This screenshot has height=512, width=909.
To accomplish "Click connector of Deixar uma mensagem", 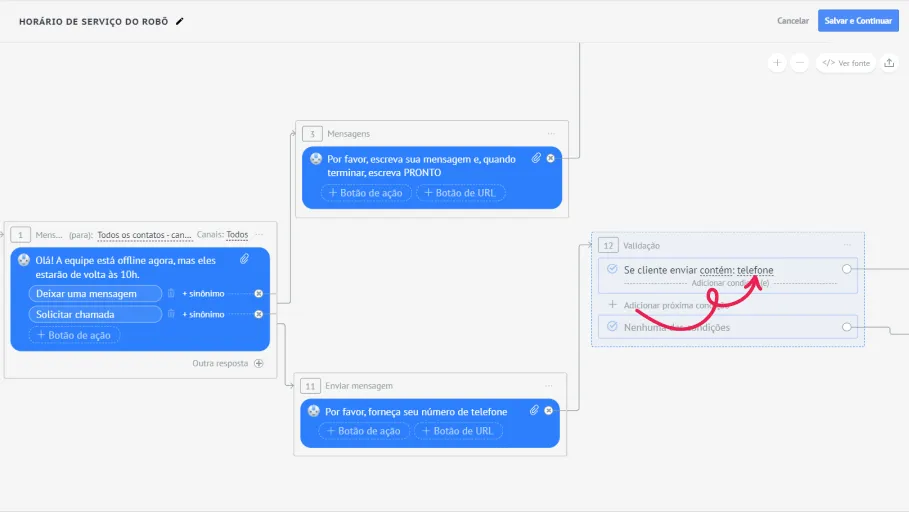I will 259,293.
